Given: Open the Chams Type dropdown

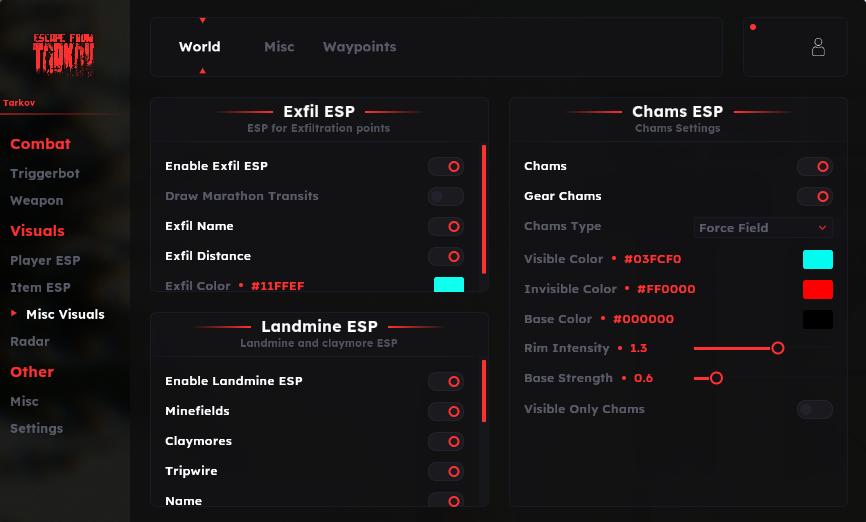Looking at the screenshot, I should [763, 228].
